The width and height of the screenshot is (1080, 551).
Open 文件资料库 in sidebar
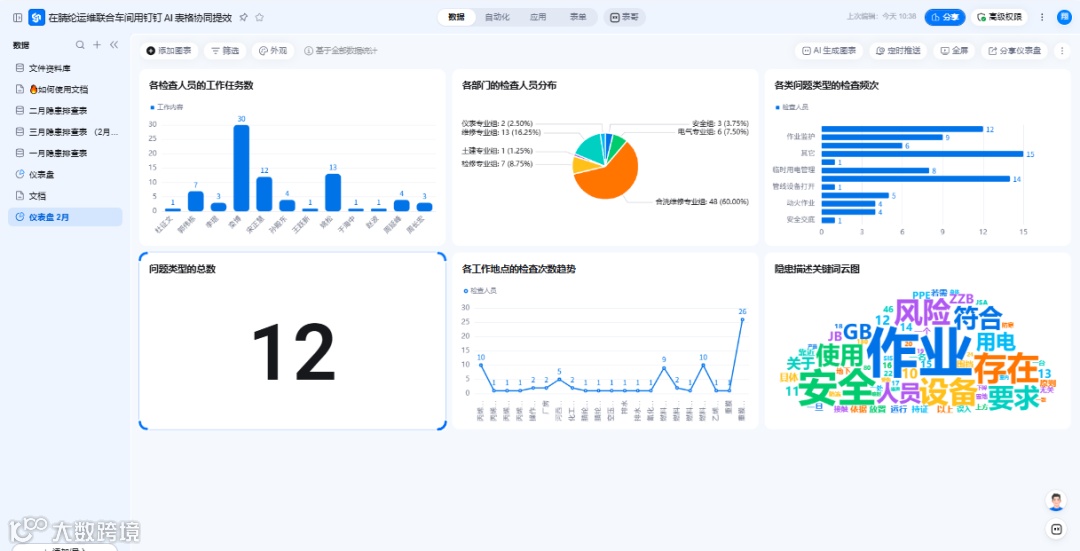(65, 68)
